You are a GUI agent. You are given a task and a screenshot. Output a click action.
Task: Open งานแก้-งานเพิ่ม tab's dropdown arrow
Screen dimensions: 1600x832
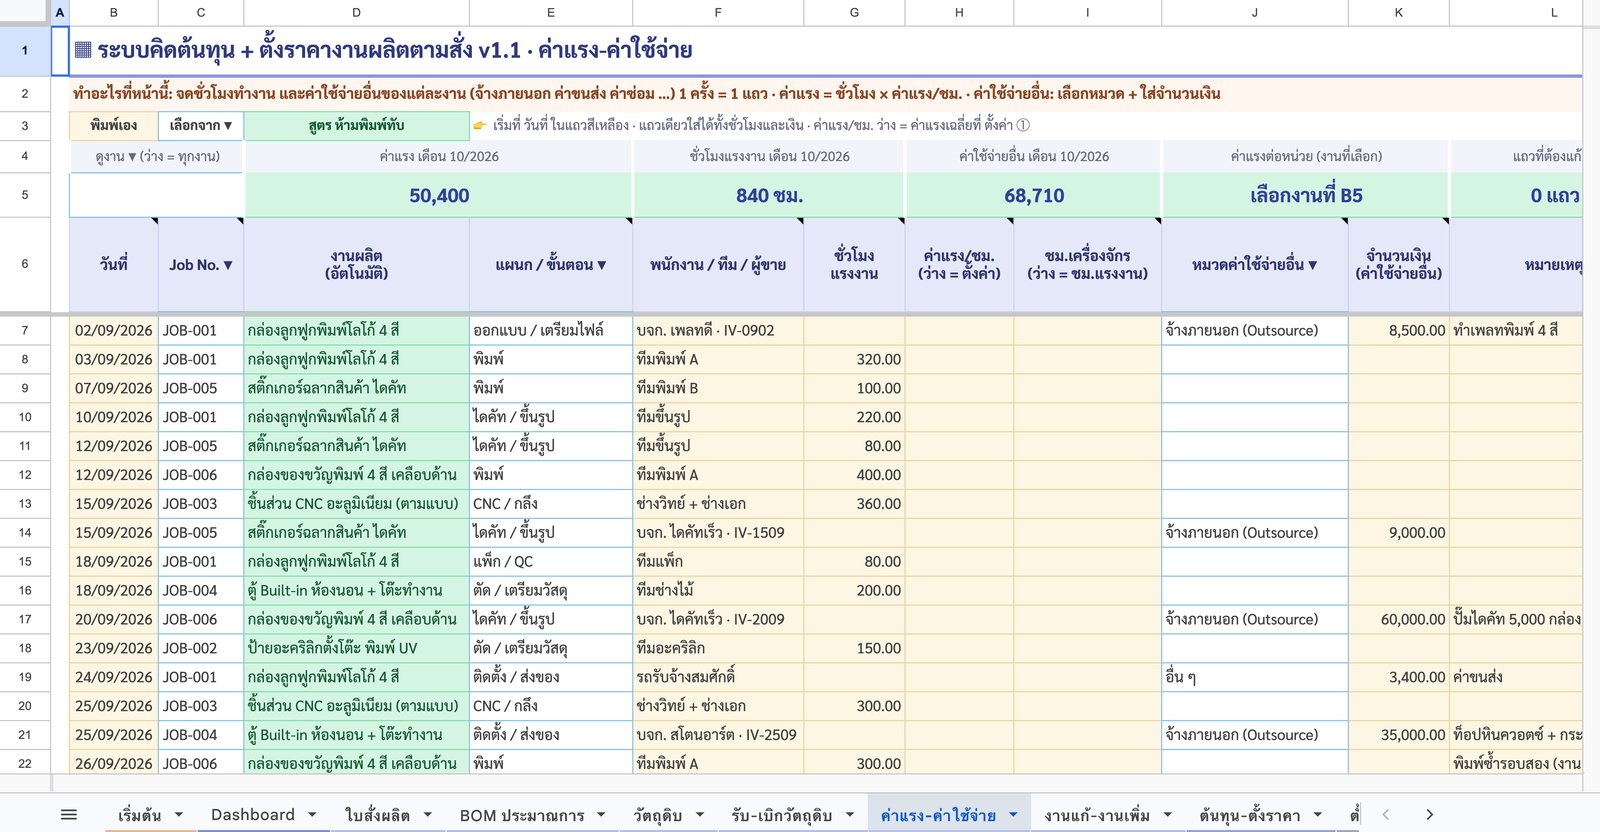click(1167, 815)
